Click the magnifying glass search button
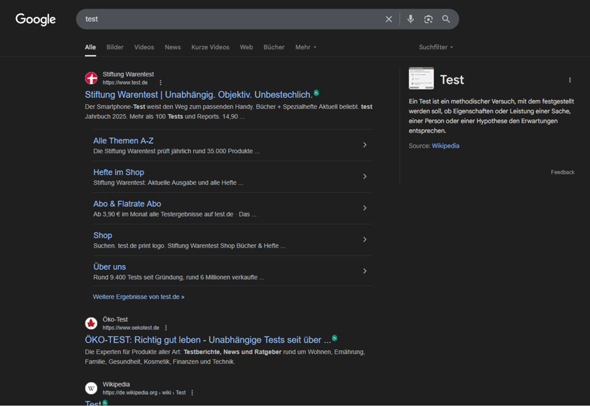 pos(446,19)
